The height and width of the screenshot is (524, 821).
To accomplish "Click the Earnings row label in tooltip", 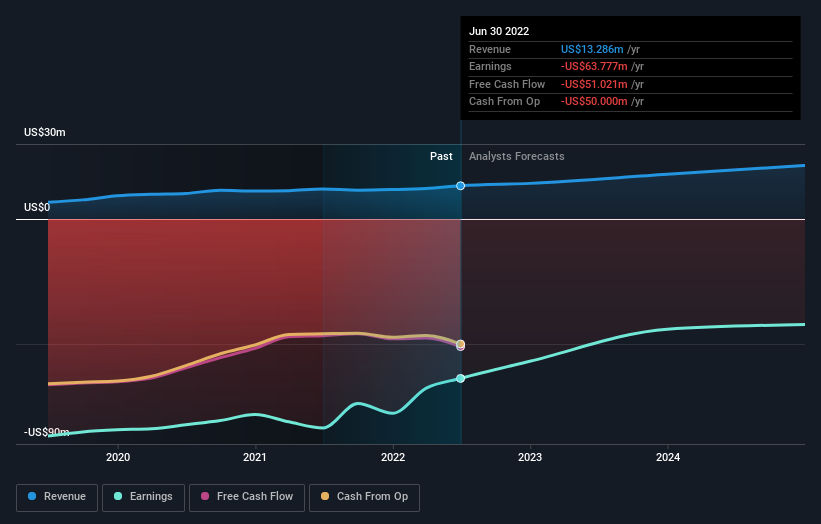I will [490, 66].
